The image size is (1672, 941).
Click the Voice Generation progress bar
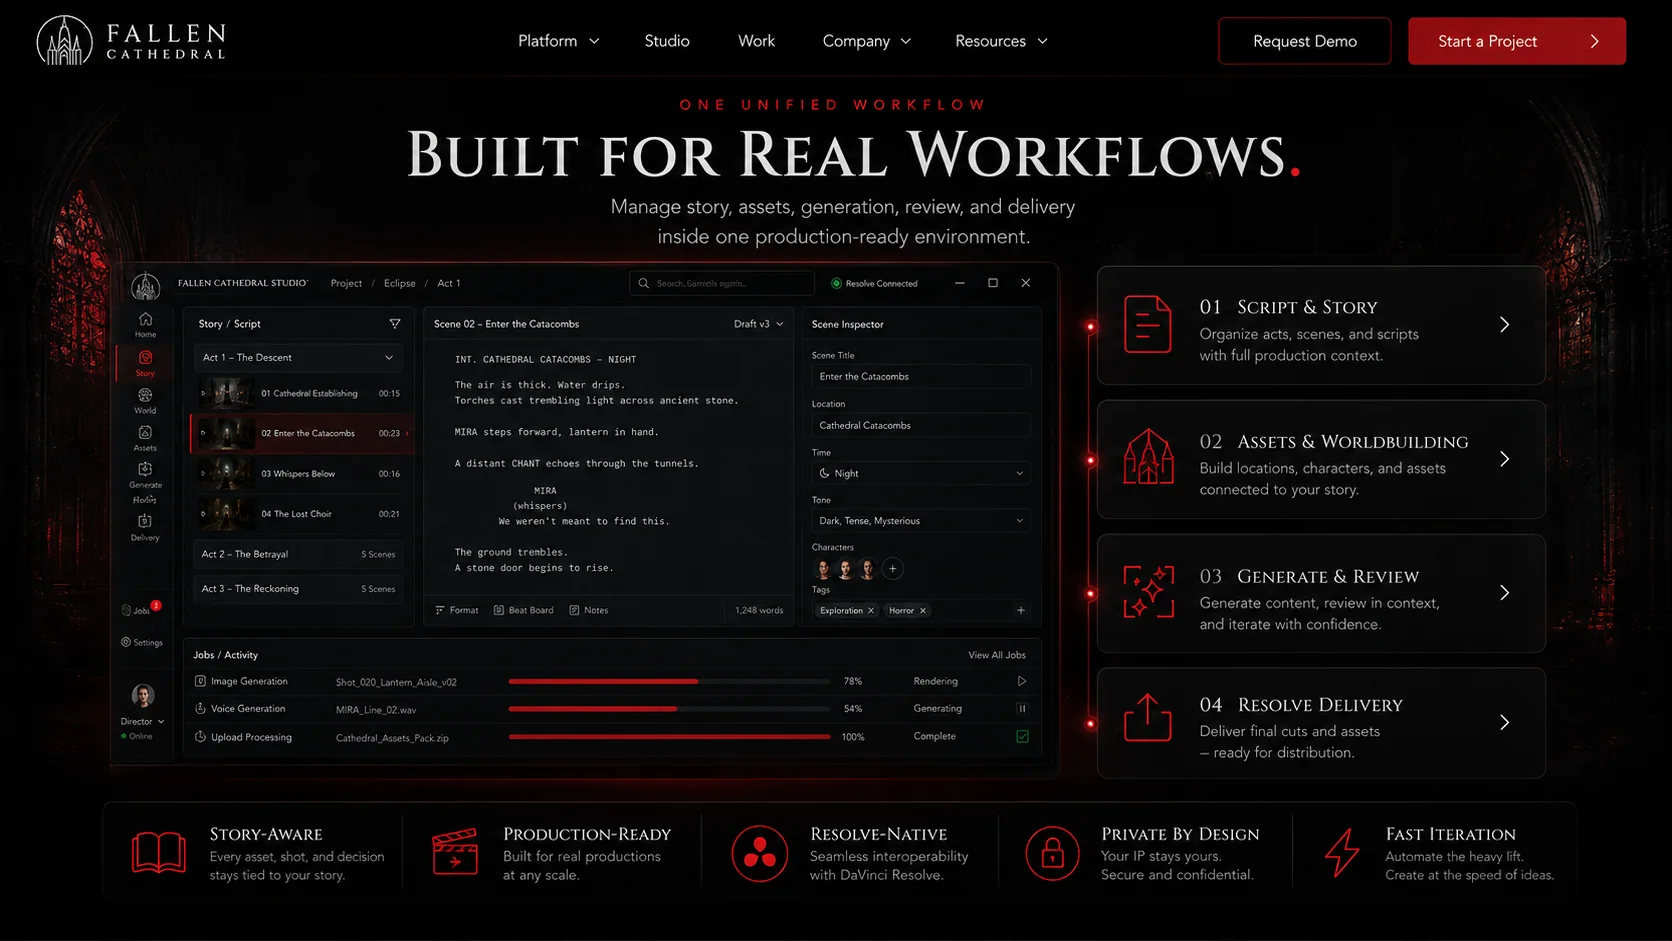pyautogui.click(x=669, y=708)
